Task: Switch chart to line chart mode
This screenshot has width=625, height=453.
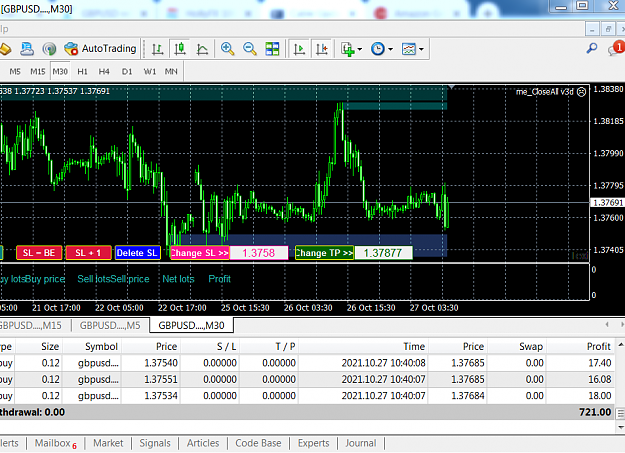Action: (x=202, y=49)
